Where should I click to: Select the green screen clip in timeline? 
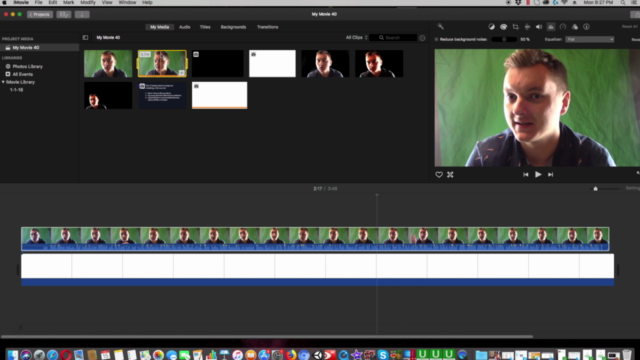[315, 239]
